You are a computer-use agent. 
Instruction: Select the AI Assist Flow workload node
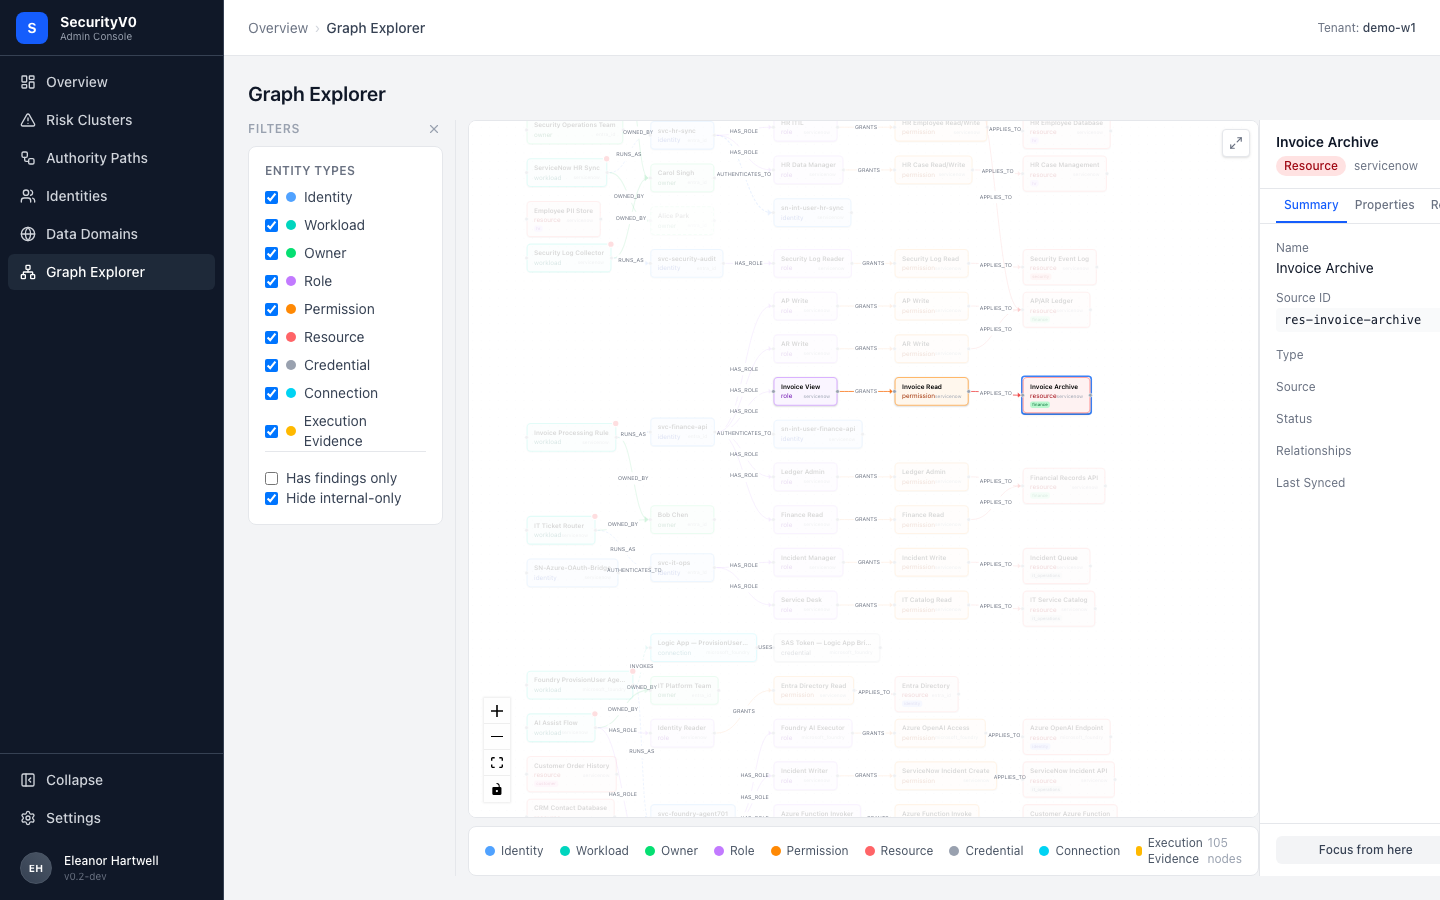(561, 727)
